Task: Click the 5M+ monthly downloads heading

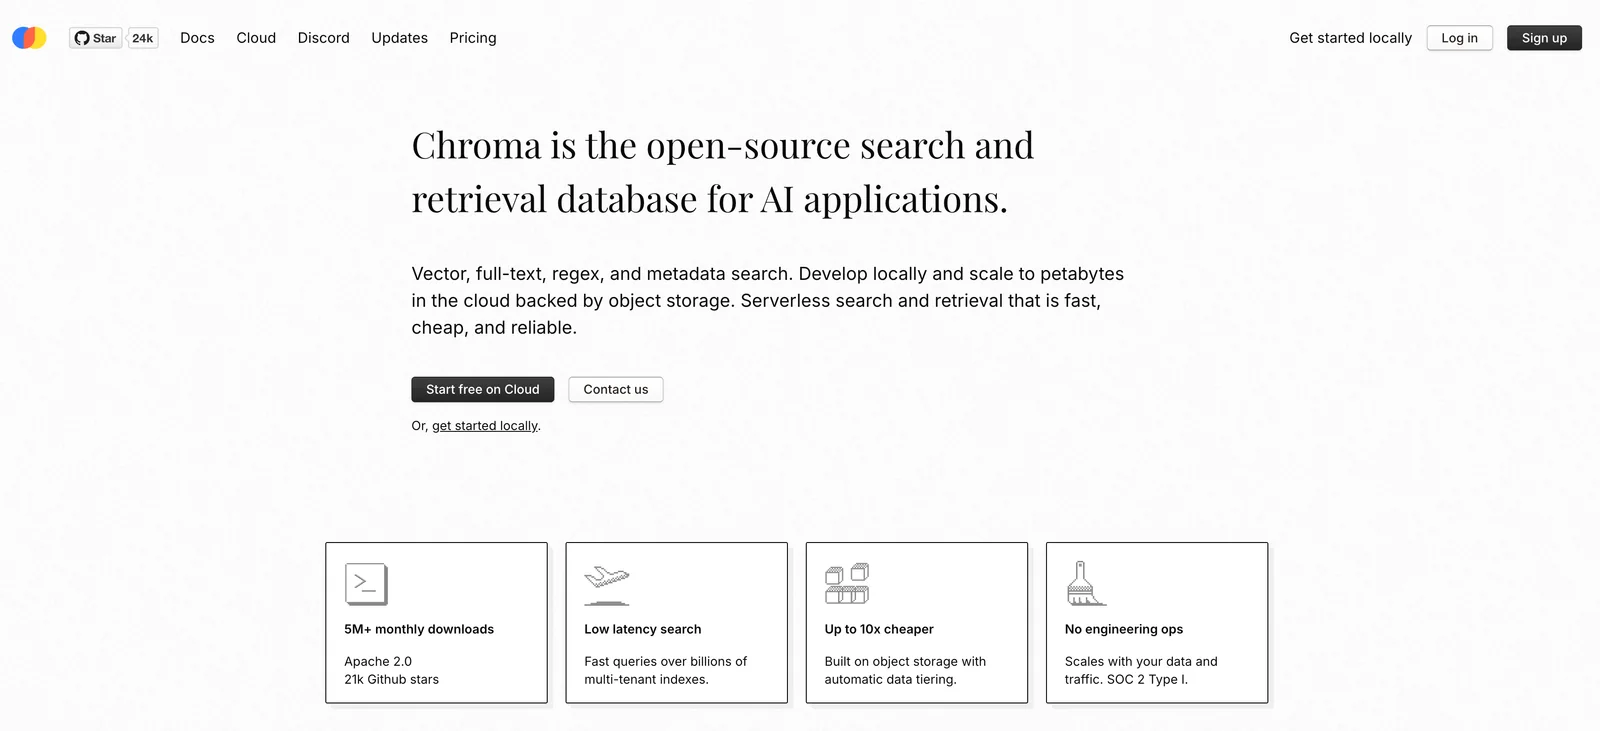Action: coord(419,629)
